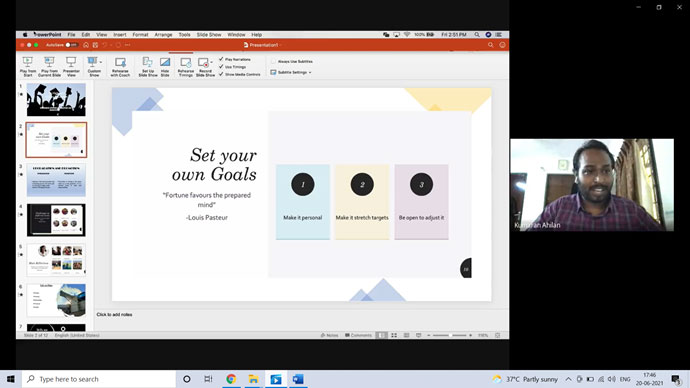Open Set Up Slide Show
Screen dimensions: 690x388
coord(148,66)
